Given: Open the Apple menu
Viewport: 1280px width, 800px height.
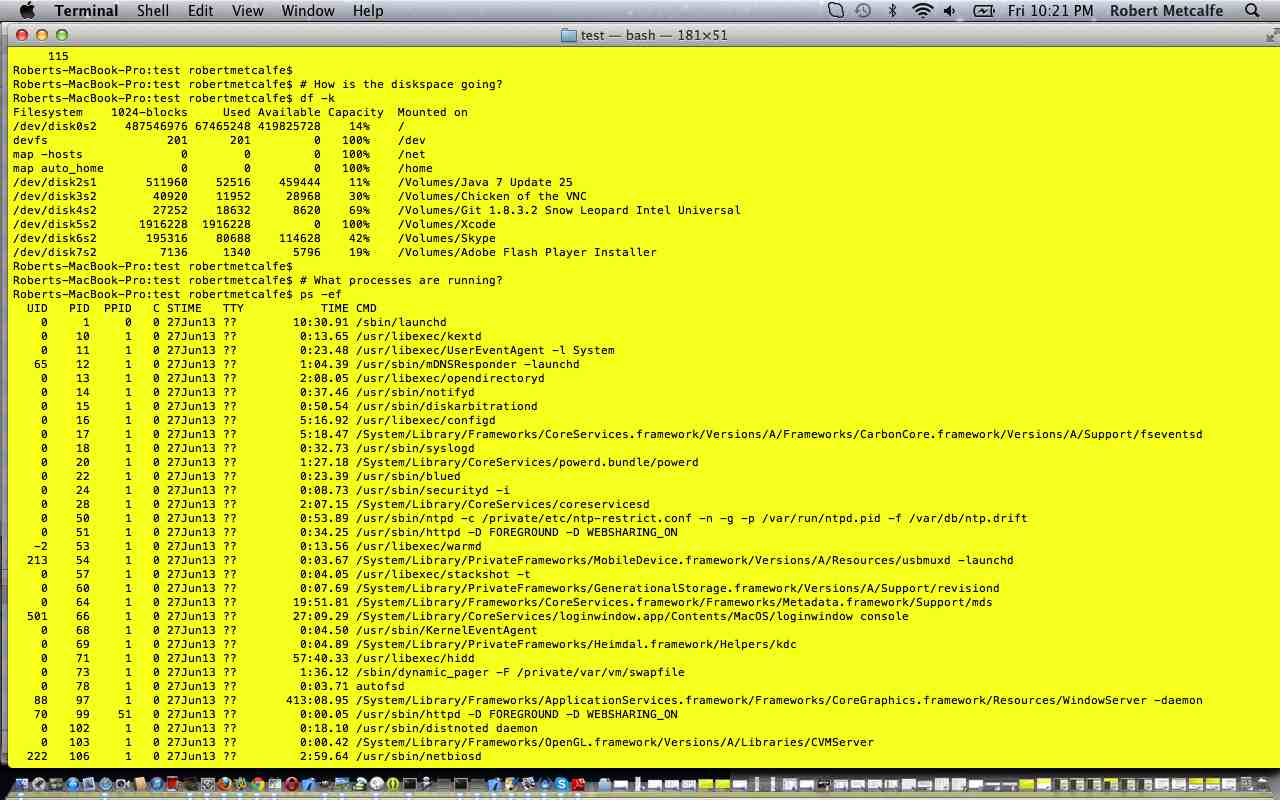Looking at the screenshot, I should pyautogui.click(x=27, y=11).
